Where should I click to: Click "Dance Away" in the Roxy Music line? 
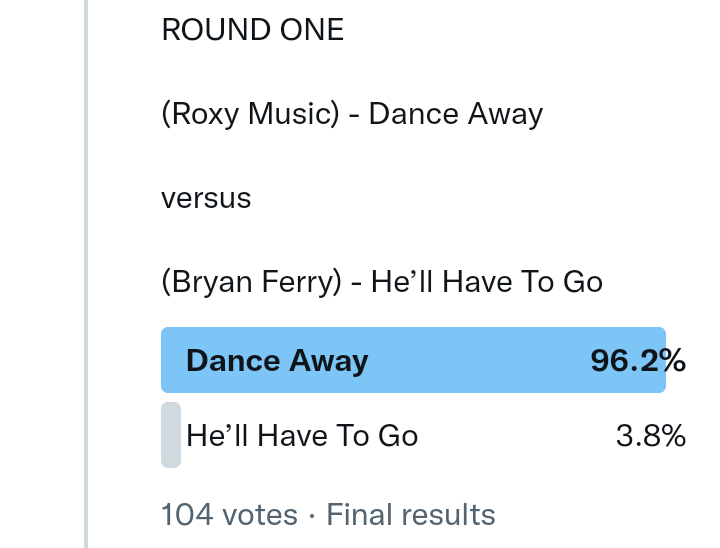click(455, 114)
